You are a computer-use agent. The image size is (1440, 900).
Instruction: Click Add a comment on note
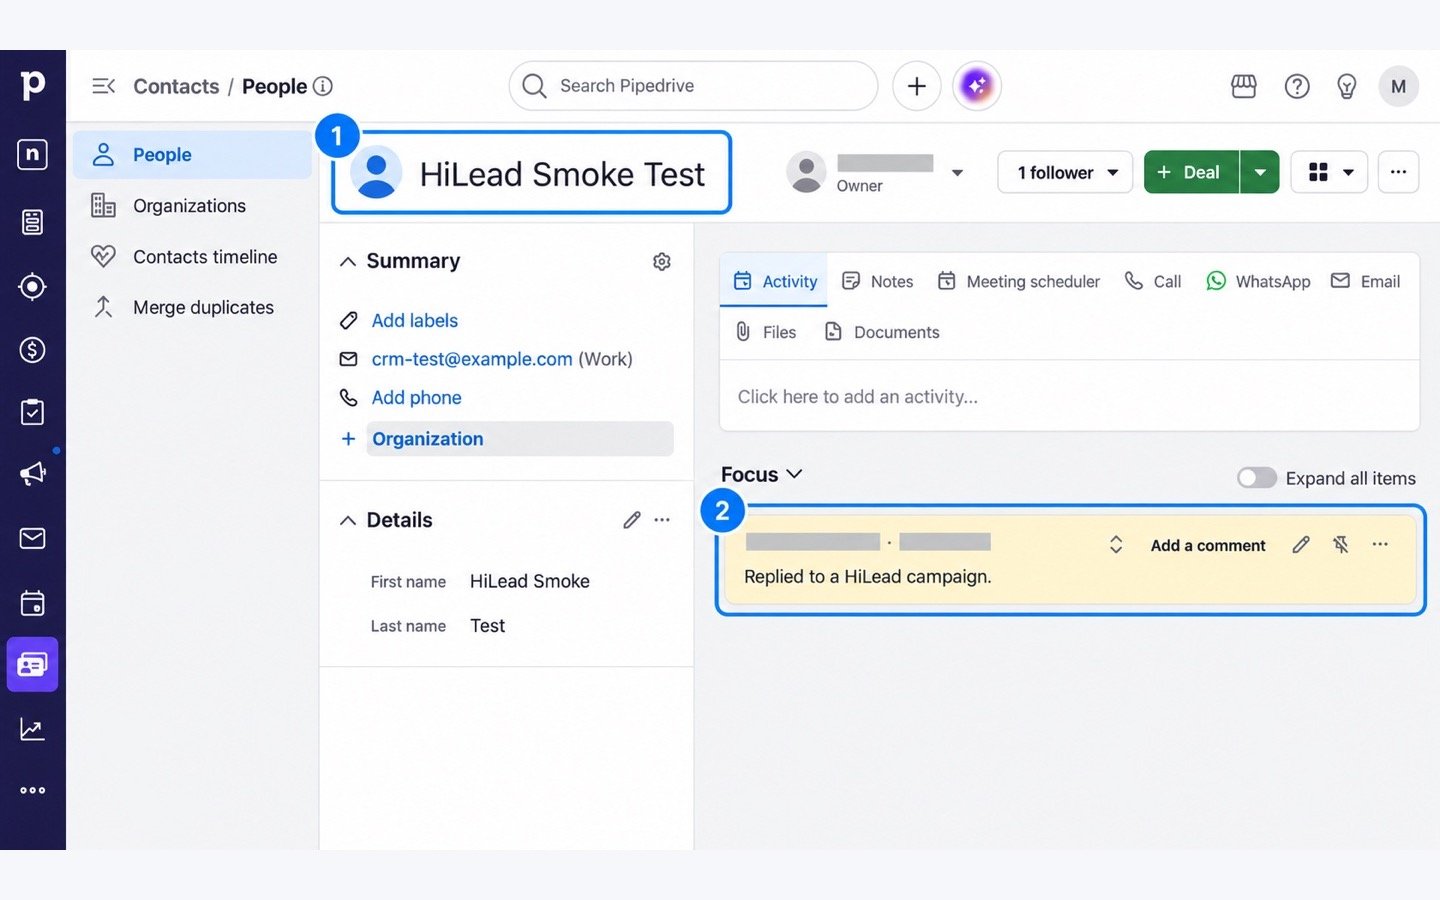(x=1208, y=545)
